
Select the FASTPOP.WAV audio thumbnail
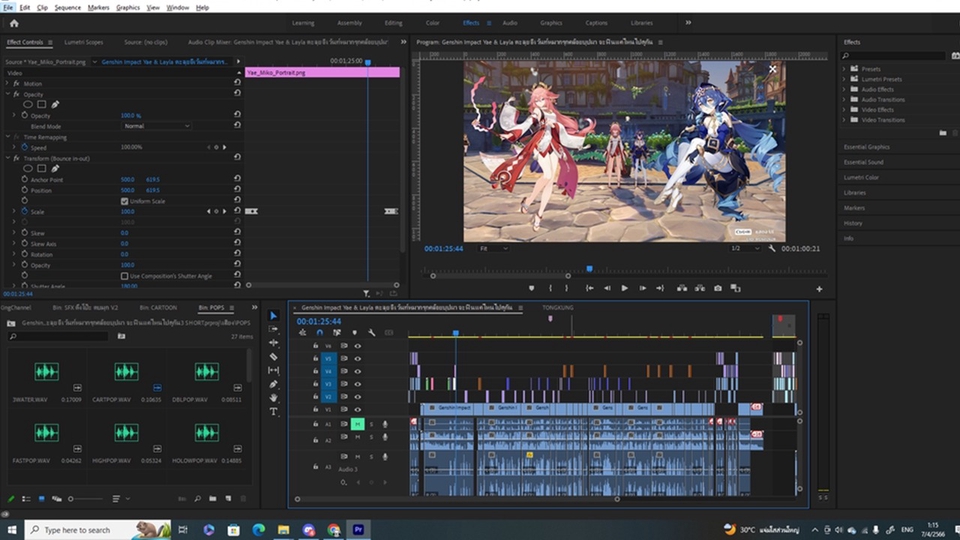coord(47,433)
